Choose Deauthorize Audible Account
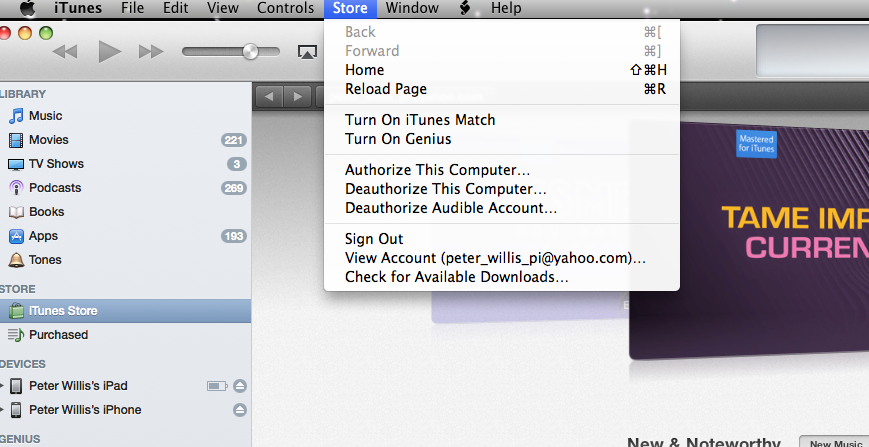869x447 pixels. (502, 208)
